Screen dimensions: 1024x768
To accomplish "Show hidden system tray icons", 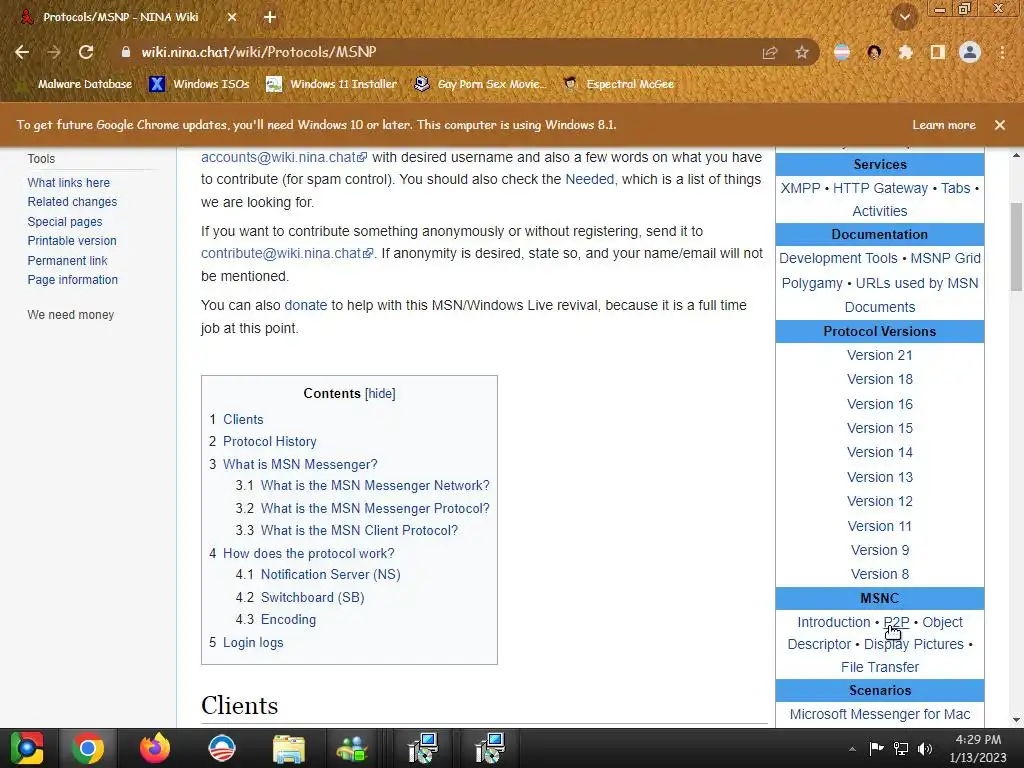I will pyautogui.click(x=852, y=749).
